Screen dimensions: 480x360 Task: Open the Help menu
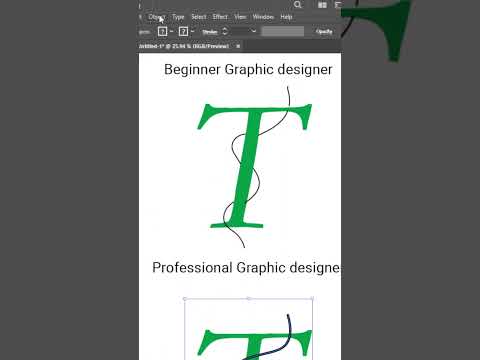pos(286,17)
